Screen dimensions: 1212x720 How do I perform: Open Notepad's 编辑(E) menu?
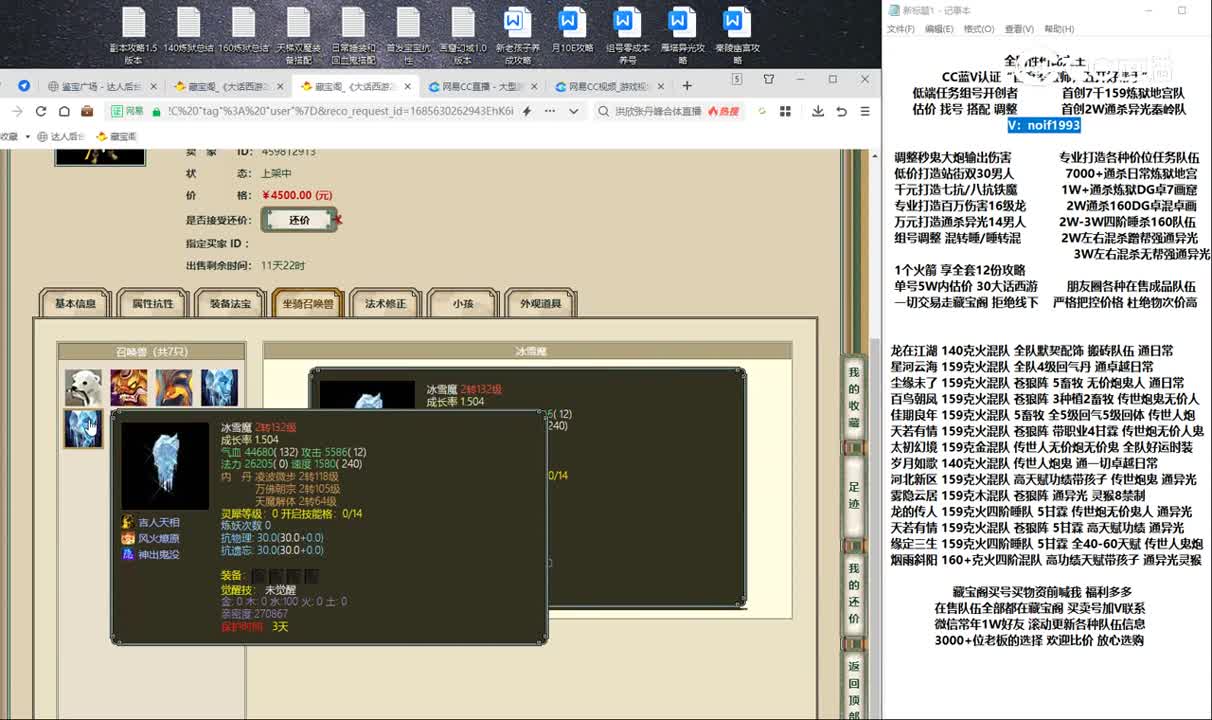point(938,29)
